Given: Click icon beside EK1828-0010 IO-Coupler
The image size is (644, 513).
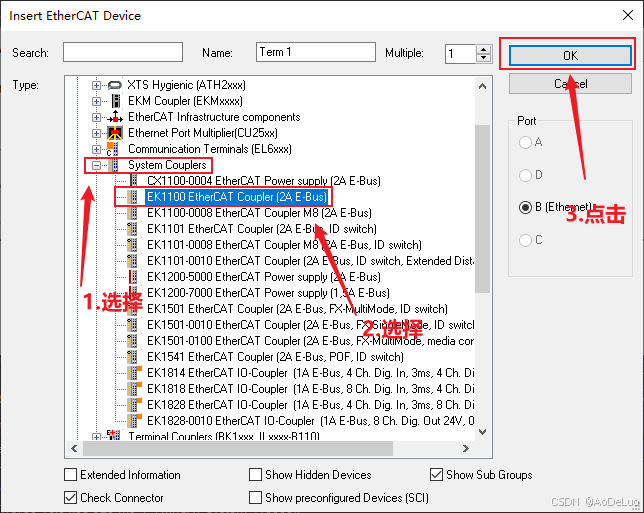Looking at the screenshot, I should [x=134, y=421].
